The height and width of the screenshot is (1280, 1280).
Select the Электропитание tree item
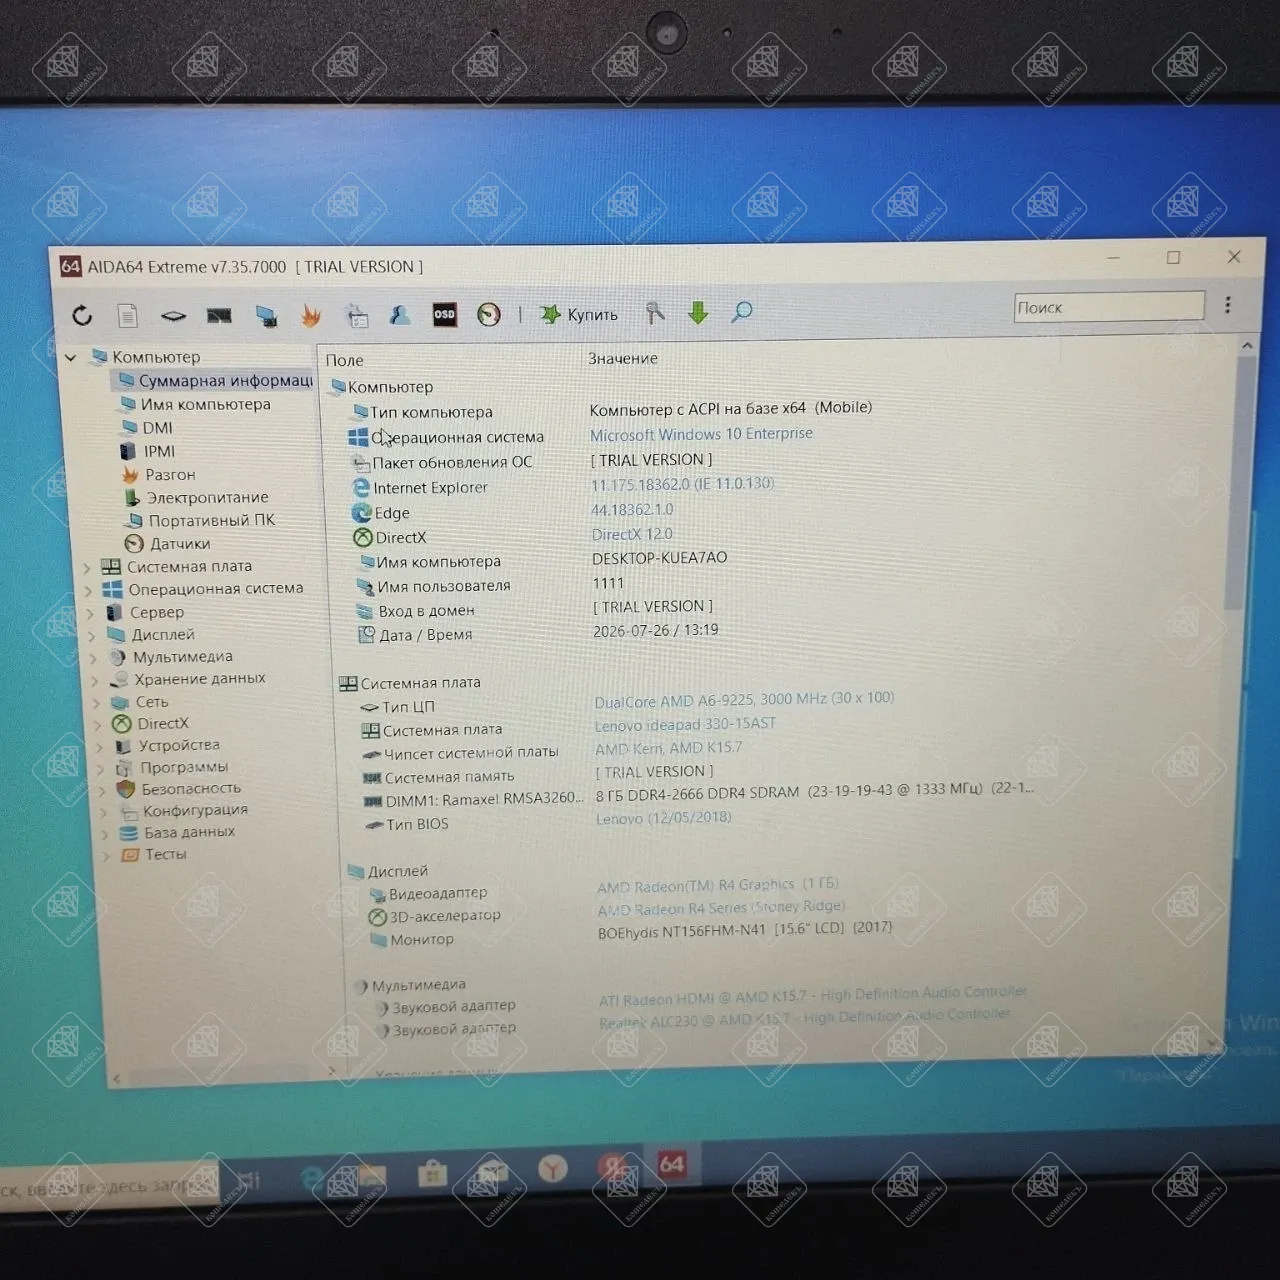196,497
